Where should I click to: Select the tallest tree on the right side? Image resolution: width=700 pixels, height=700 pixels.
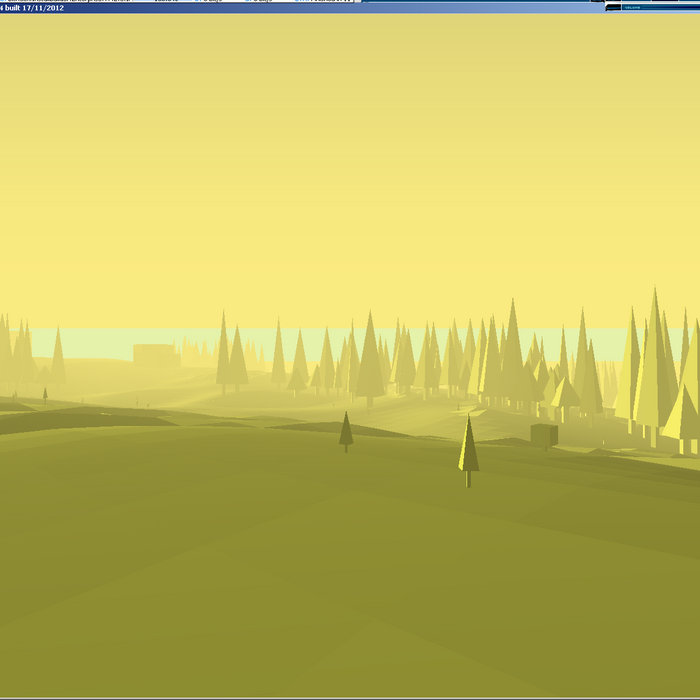click(655, 360)
